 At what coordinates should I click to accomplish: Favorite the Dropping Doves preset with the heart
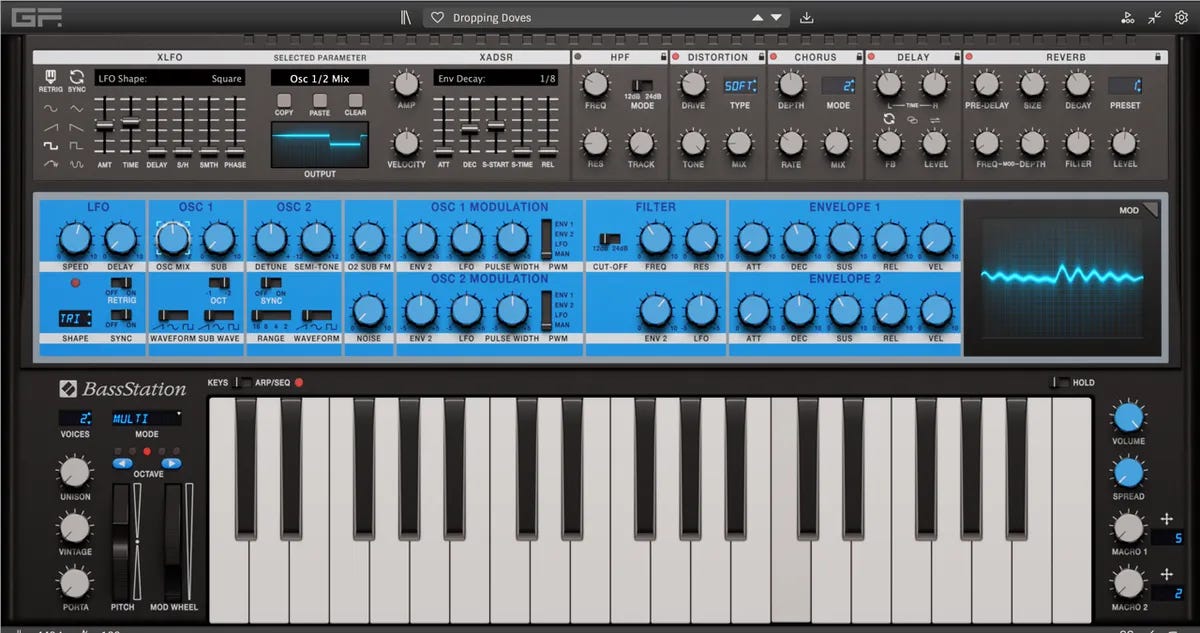pos(437,18)
